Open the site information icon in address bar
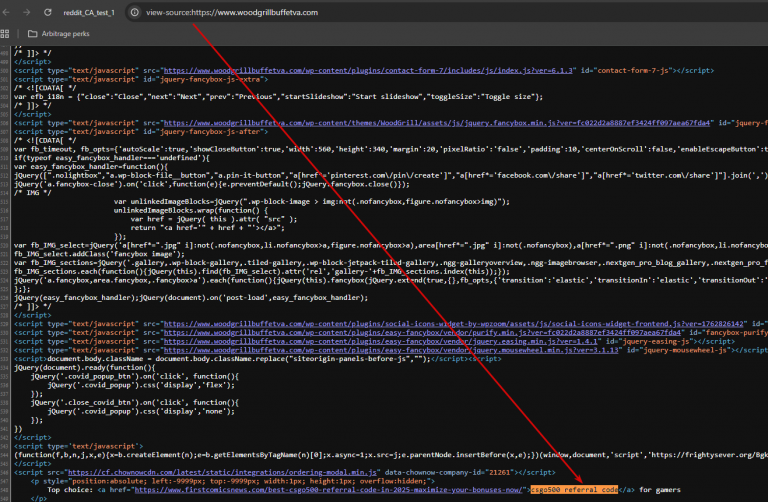 134,12
